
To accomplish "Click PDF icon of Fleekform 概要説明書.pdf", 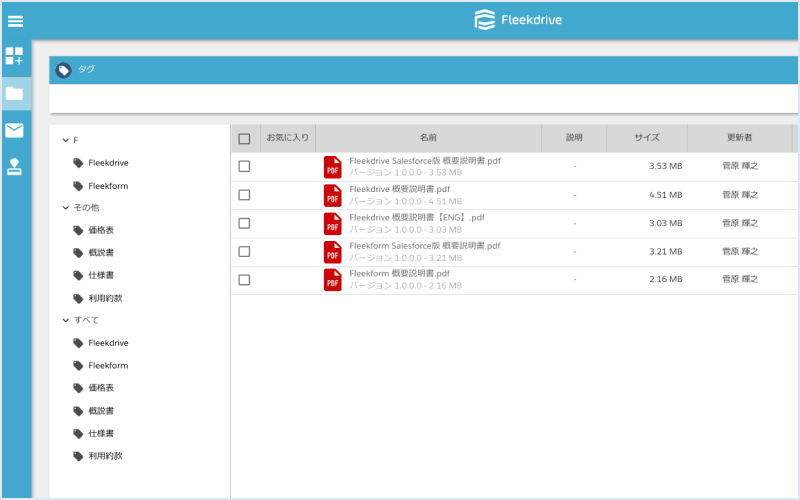I will [333, 280].
